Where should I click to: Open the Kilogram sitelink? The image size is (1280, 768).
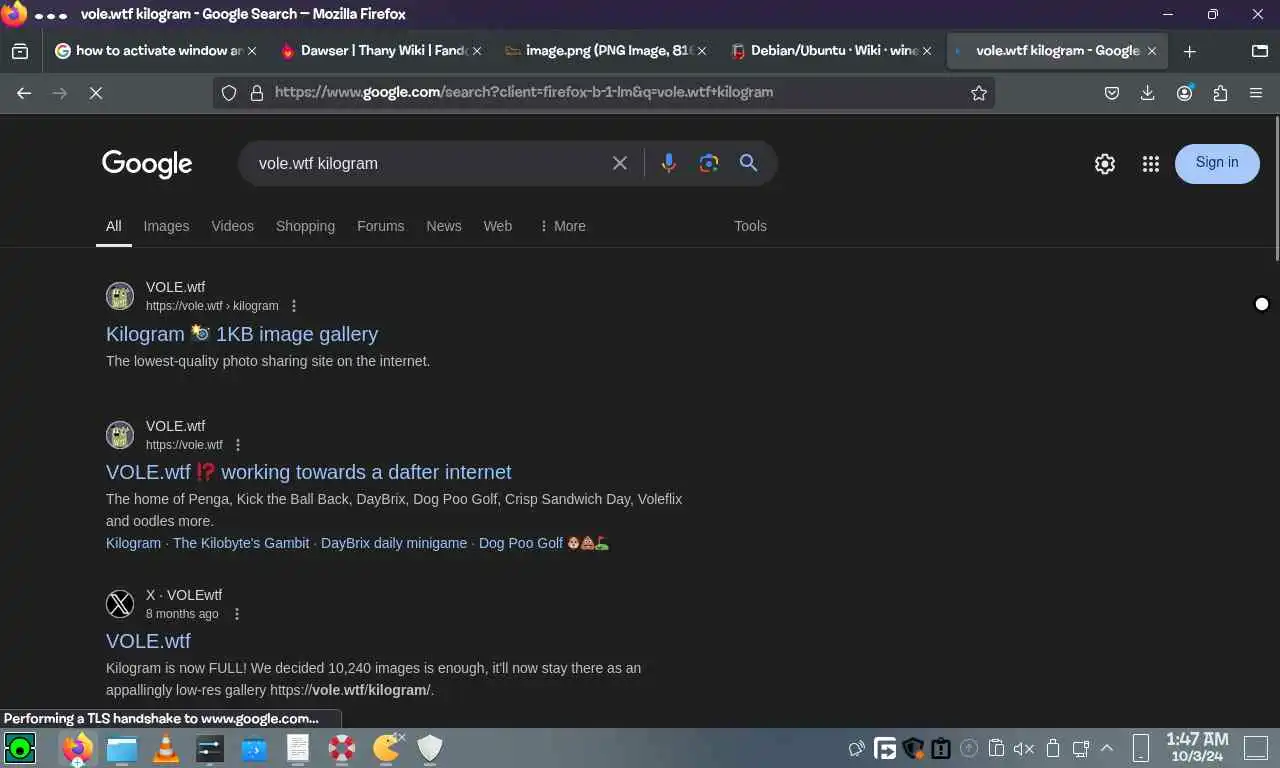(133, 543)
